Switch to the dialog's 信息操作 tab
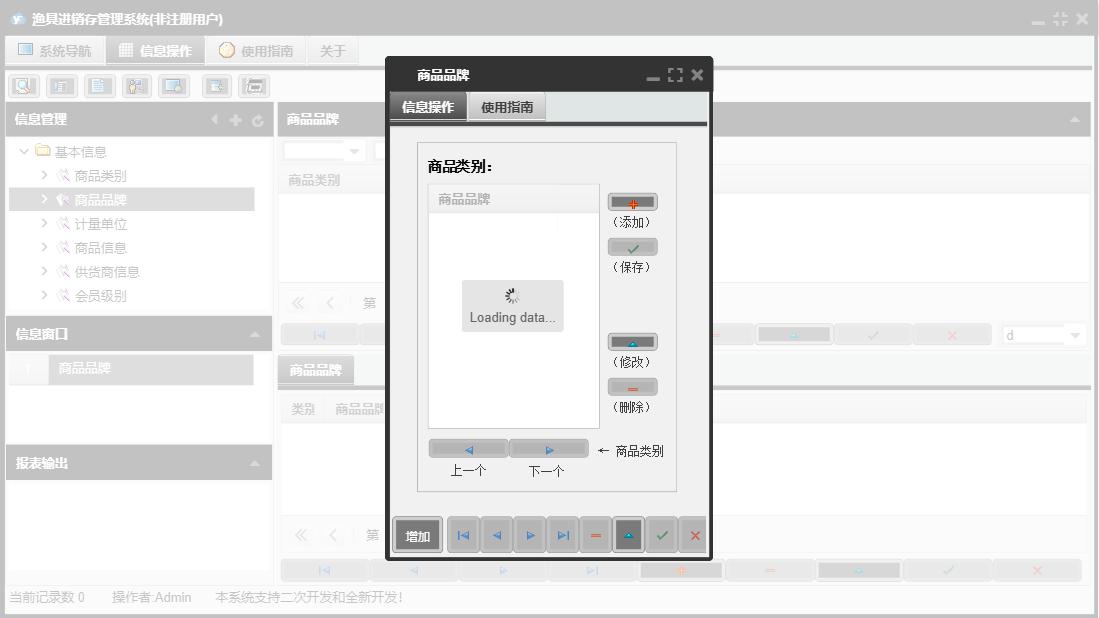The width and height of the screenshot is (1099, 618). 428,107
